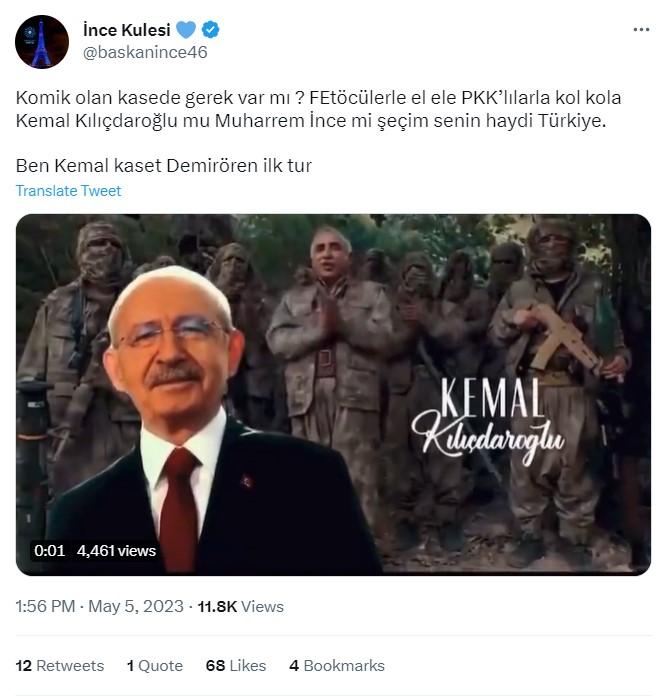Show the 12 Retweets list

pyautogui.click(x=60, y=666)
